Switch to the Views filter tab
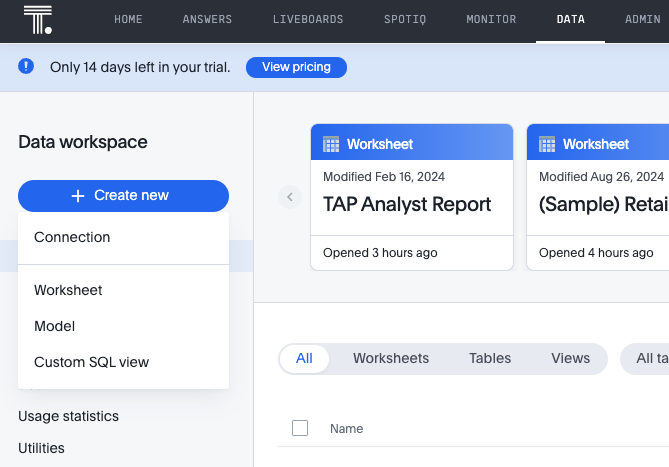Viewport: 669px width, 467px height. 570,359
